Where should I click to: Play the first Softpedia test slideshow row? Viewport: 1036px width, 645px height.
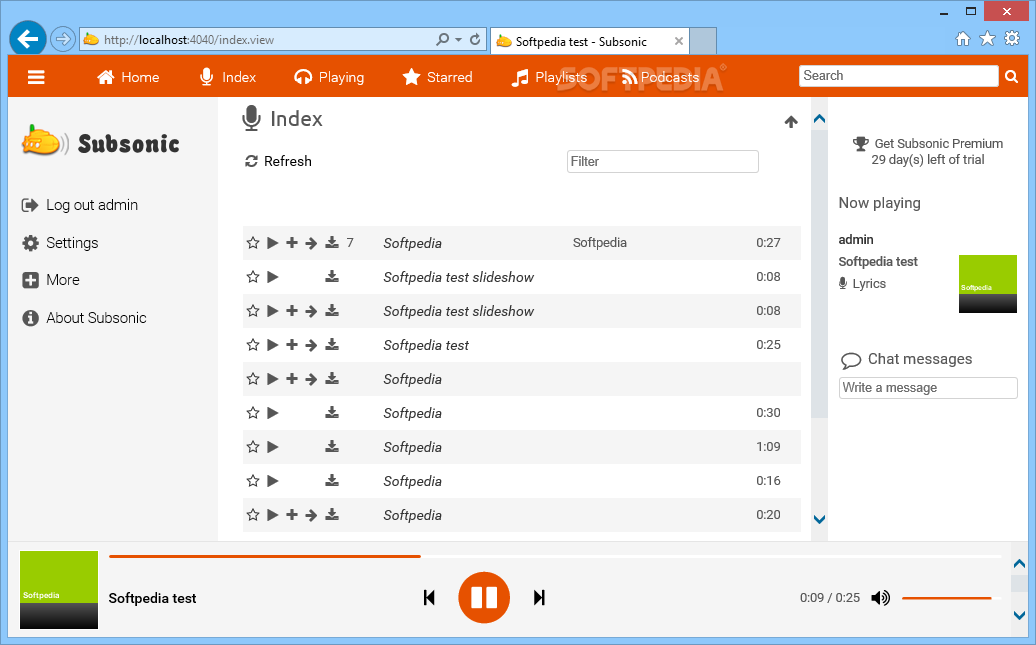(x=272, y=277)
